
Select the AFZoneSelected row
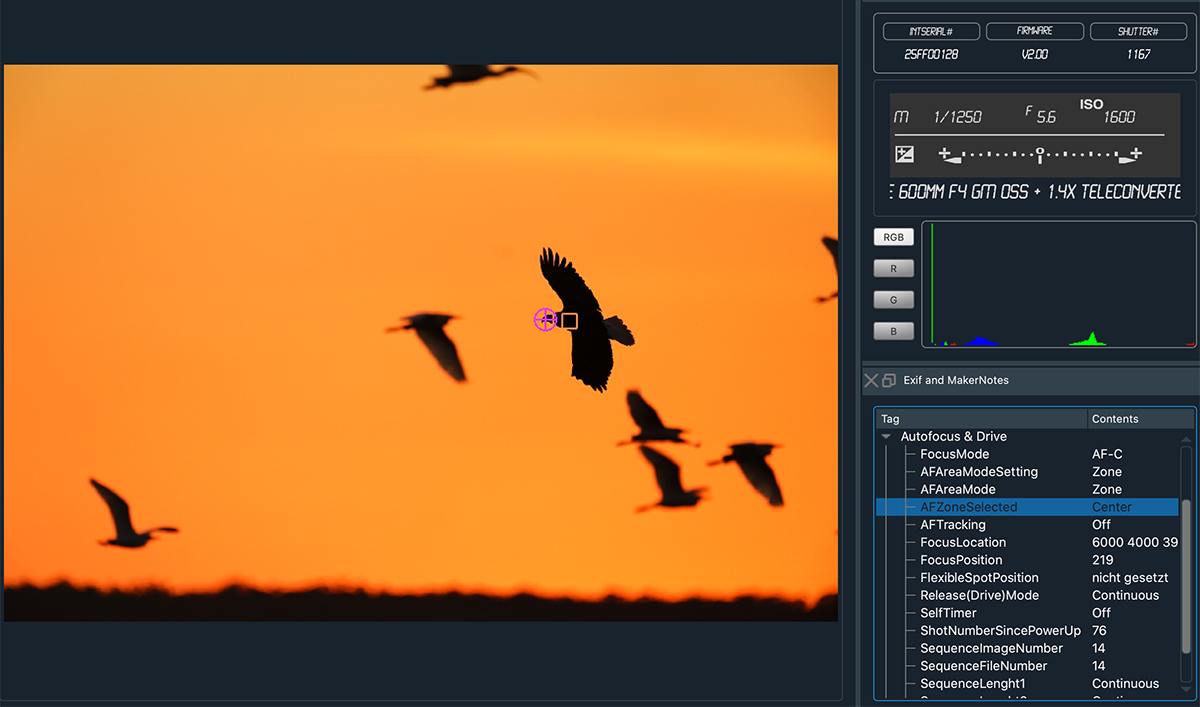[x=1027, y=507]
